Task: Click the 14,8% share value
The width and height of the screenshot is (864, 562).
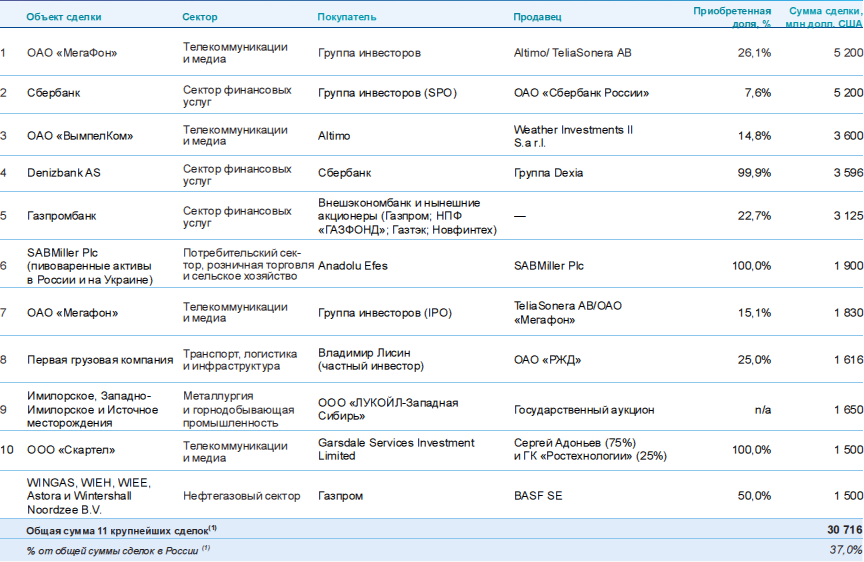Action: click(x=754, y=136)
